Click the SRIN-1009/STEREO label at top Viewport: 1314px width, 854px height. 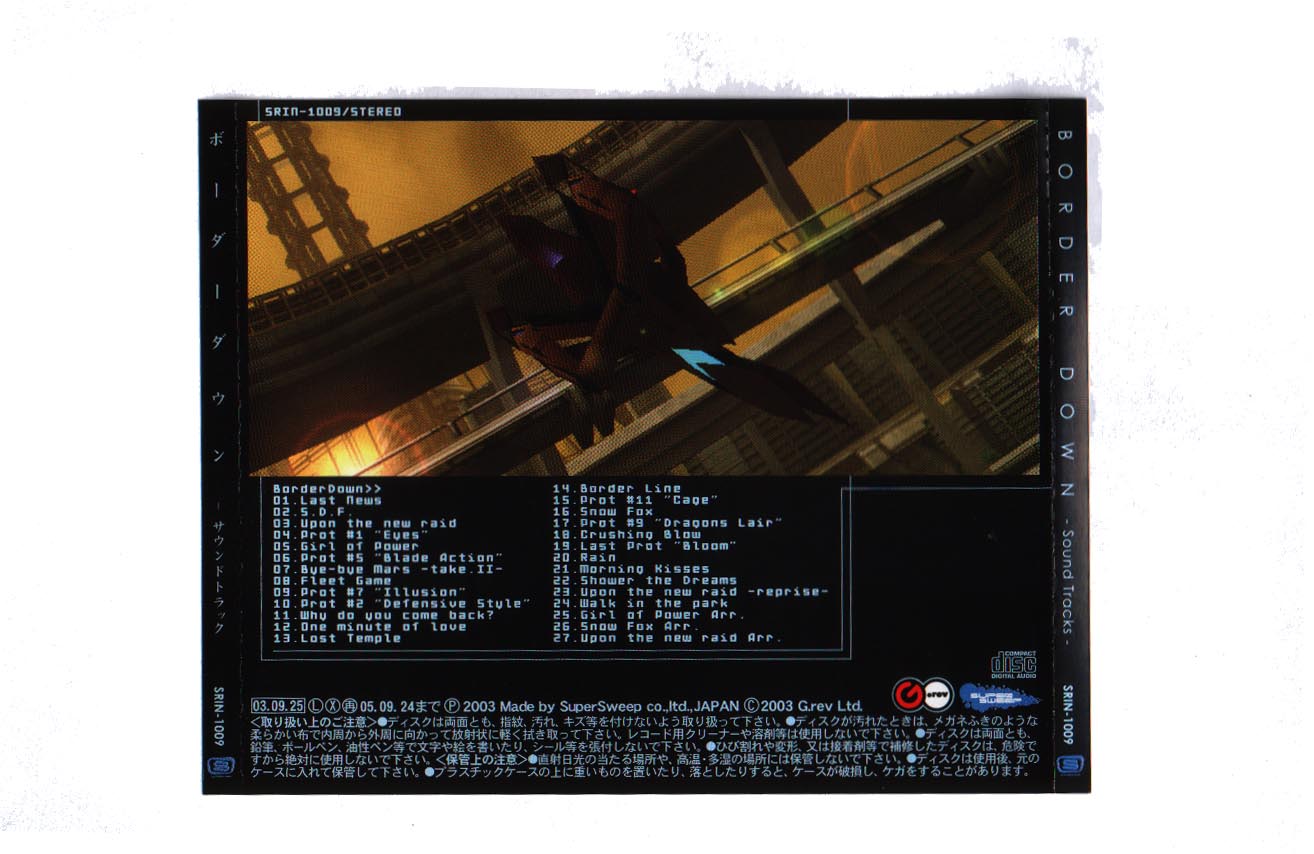point(329,112)
